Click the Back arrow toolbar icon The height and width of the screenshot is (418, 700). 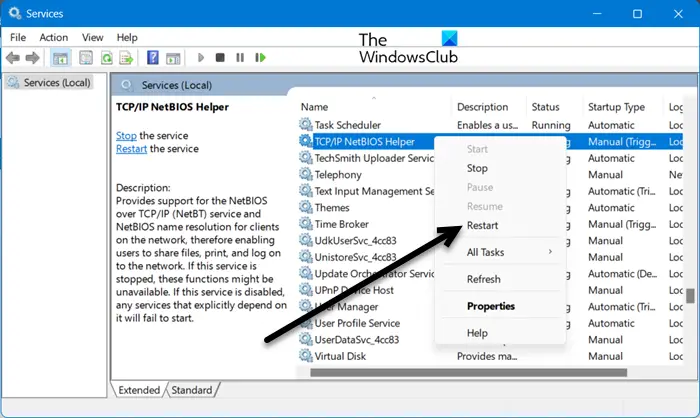pos(13,58)
